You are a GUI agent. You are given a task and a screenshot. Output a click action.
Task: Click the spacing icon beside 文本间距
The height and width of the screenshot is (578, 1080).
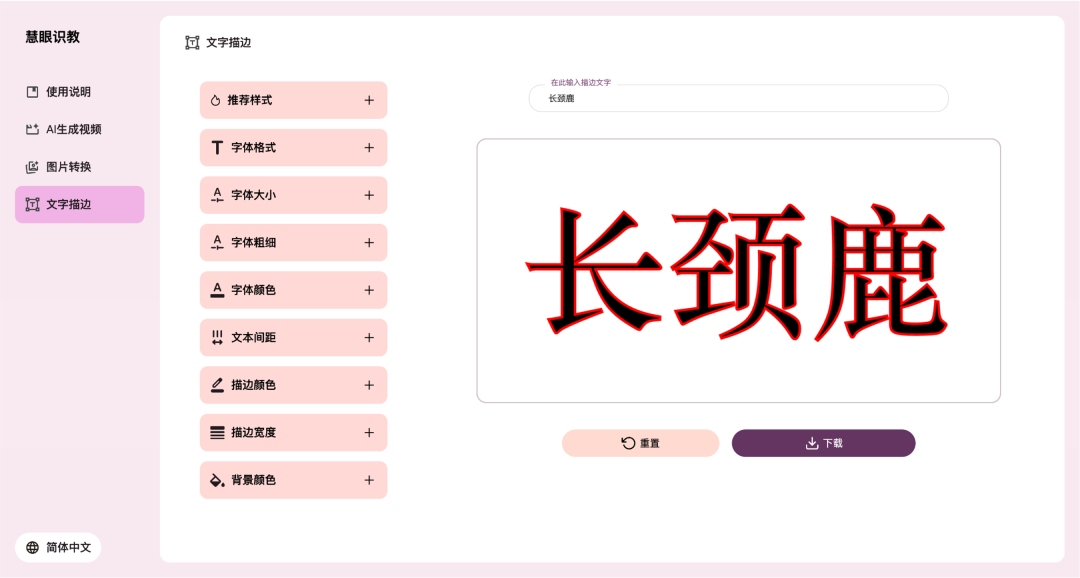pyautogui.click(x=217, y=338)
